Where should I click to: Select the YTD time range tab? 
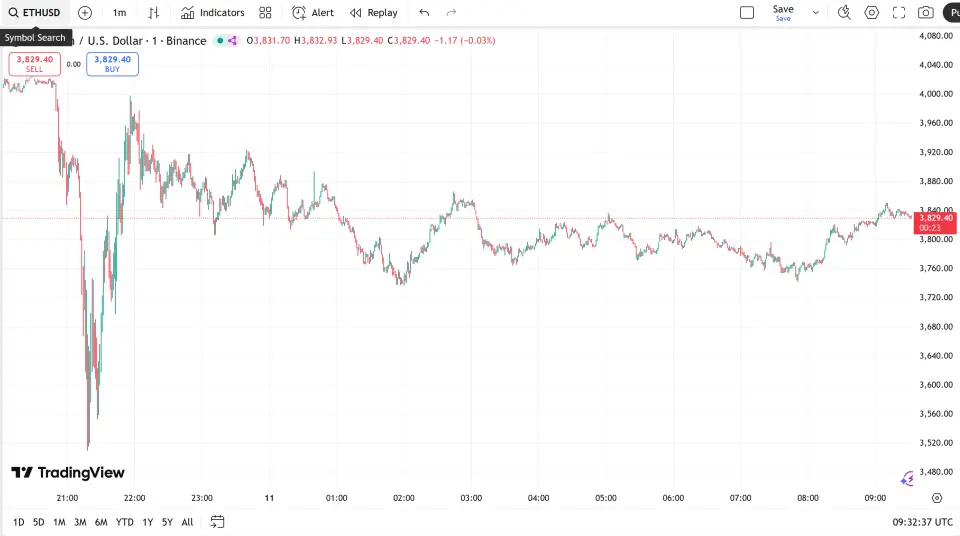coord(124,522)
